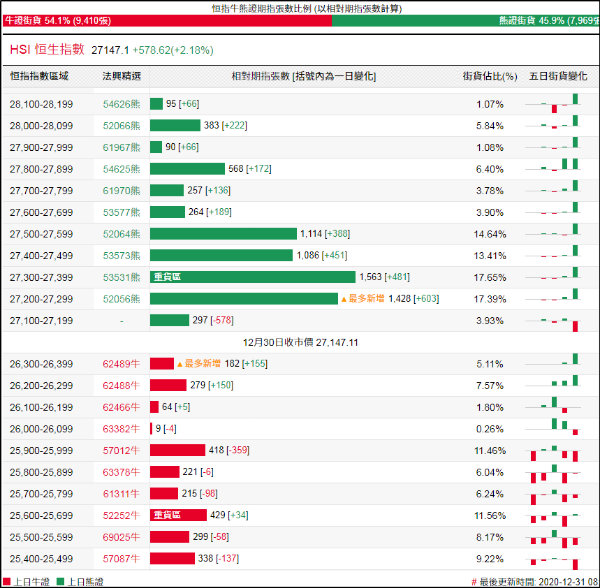Click the five-day chart for 26,000-26,099

click(553, 428)
